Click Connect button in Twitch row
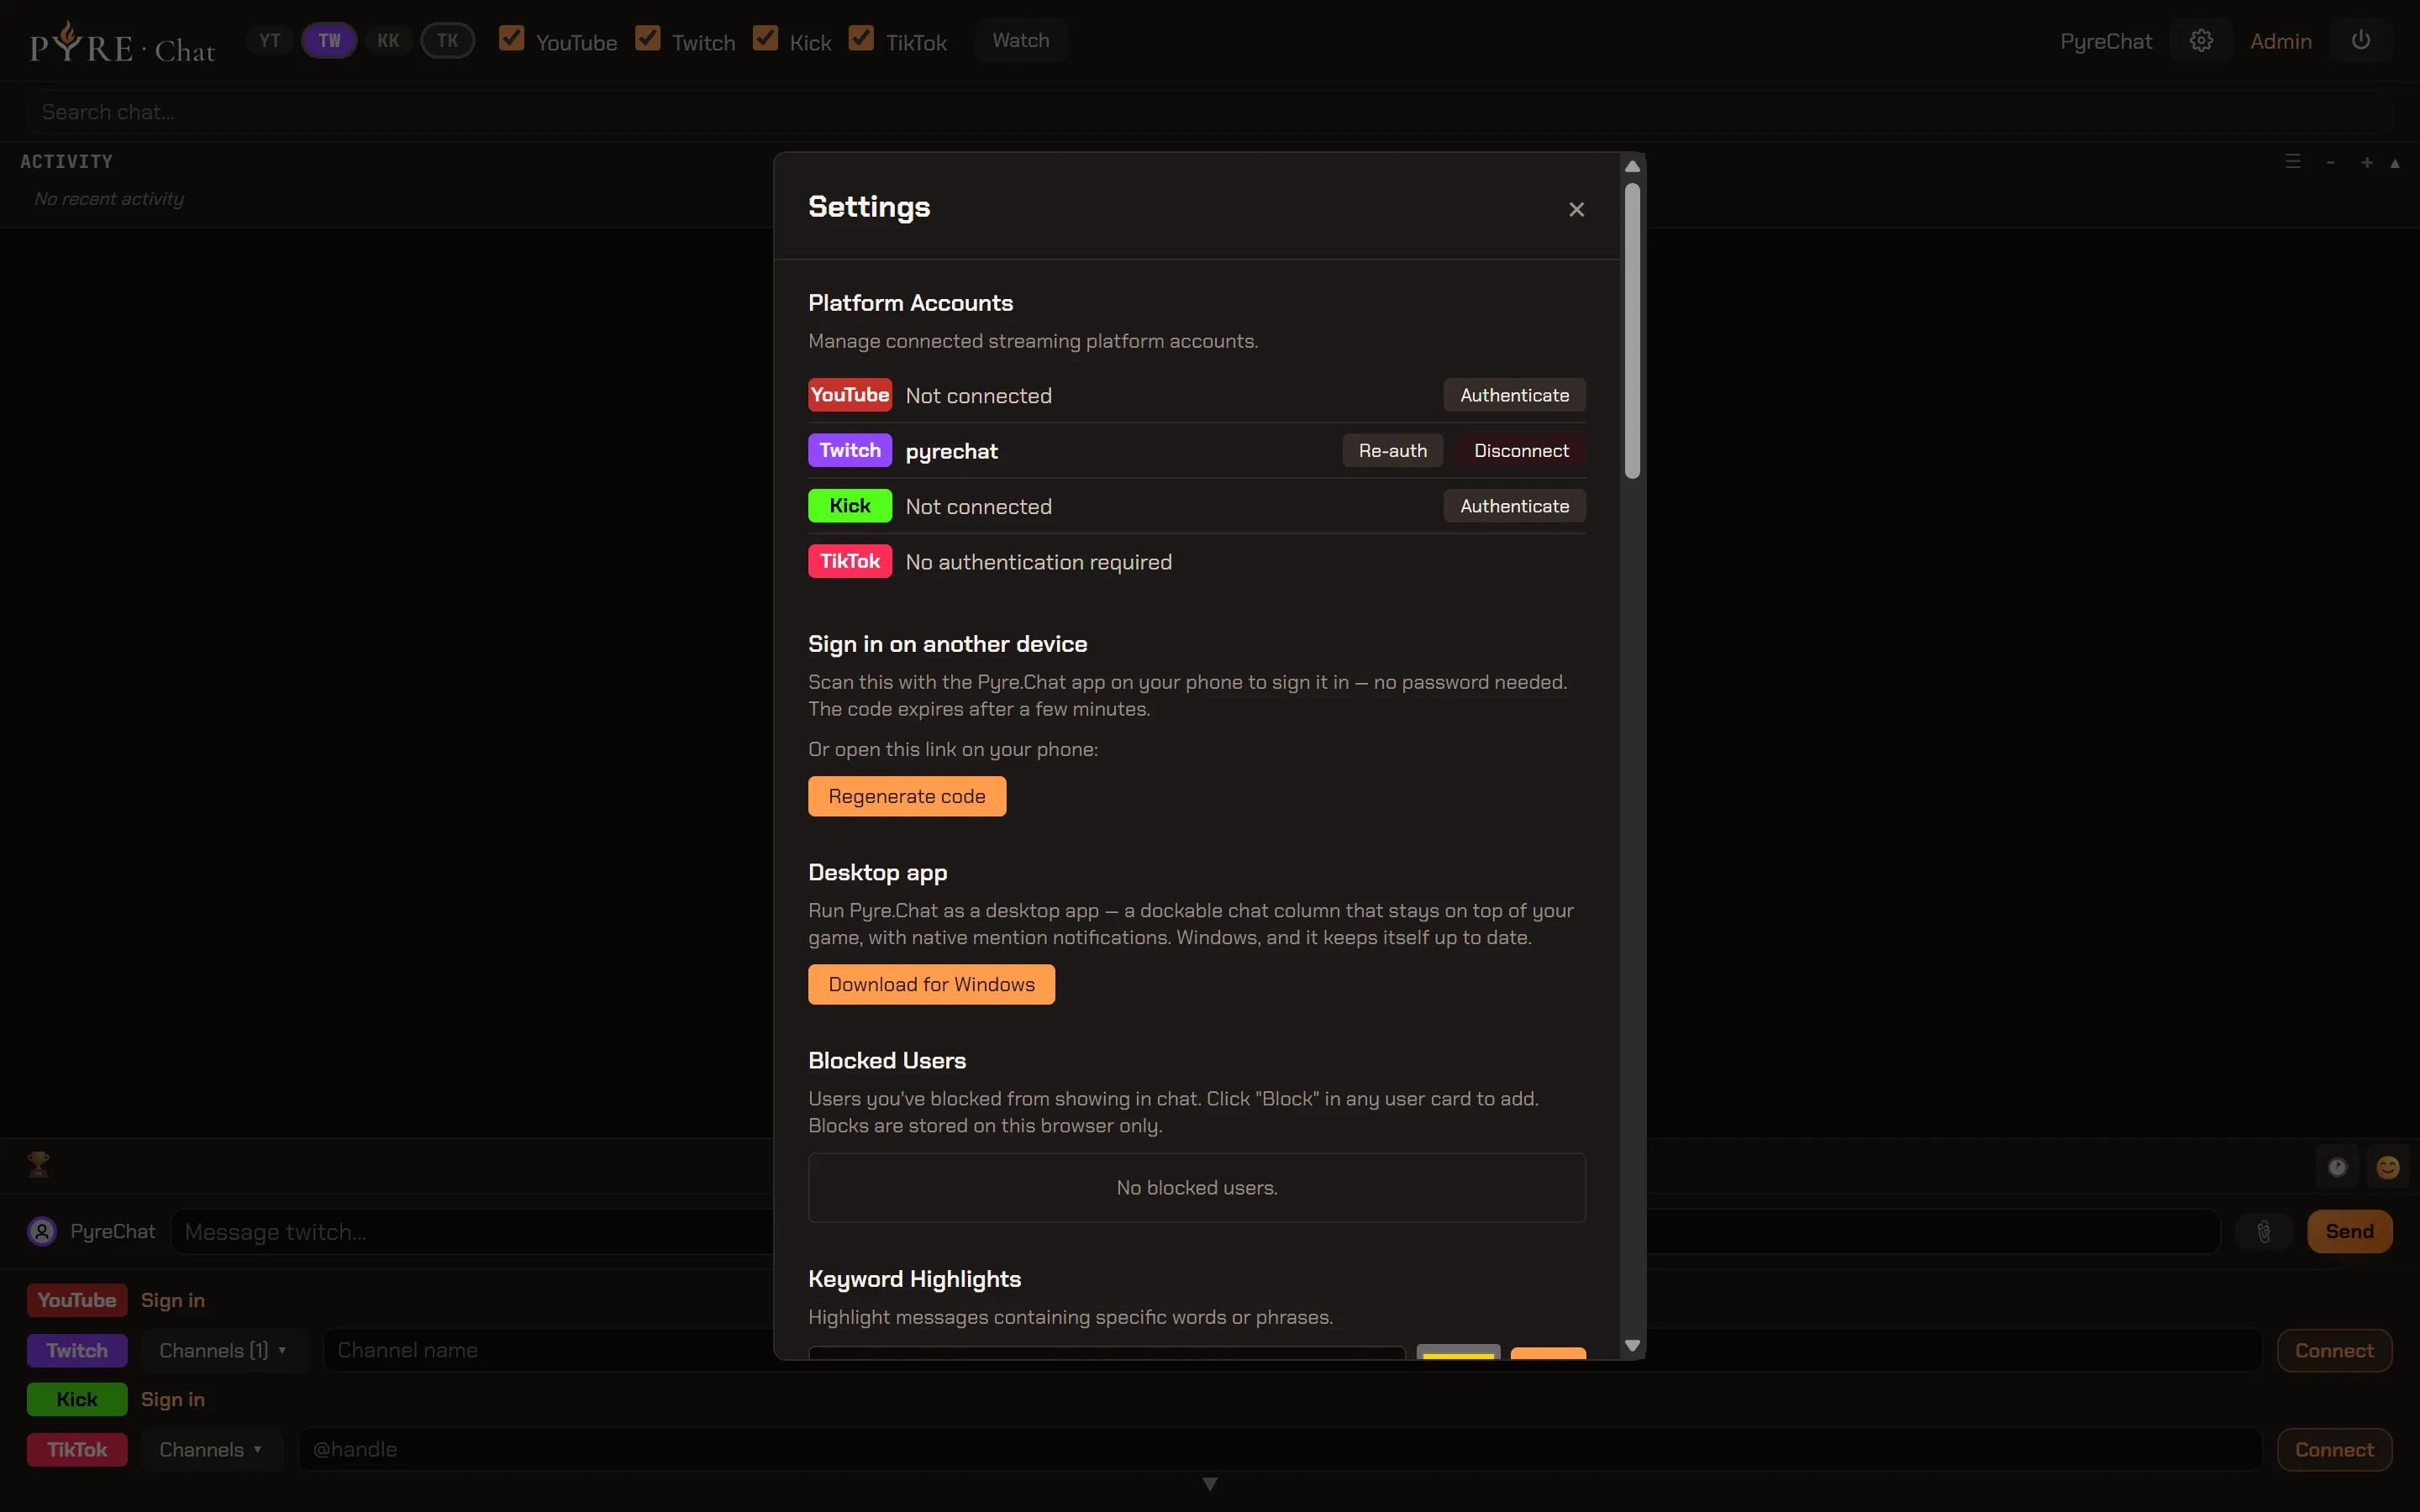2420x1512 pixels. (x=2334, y=1351)
